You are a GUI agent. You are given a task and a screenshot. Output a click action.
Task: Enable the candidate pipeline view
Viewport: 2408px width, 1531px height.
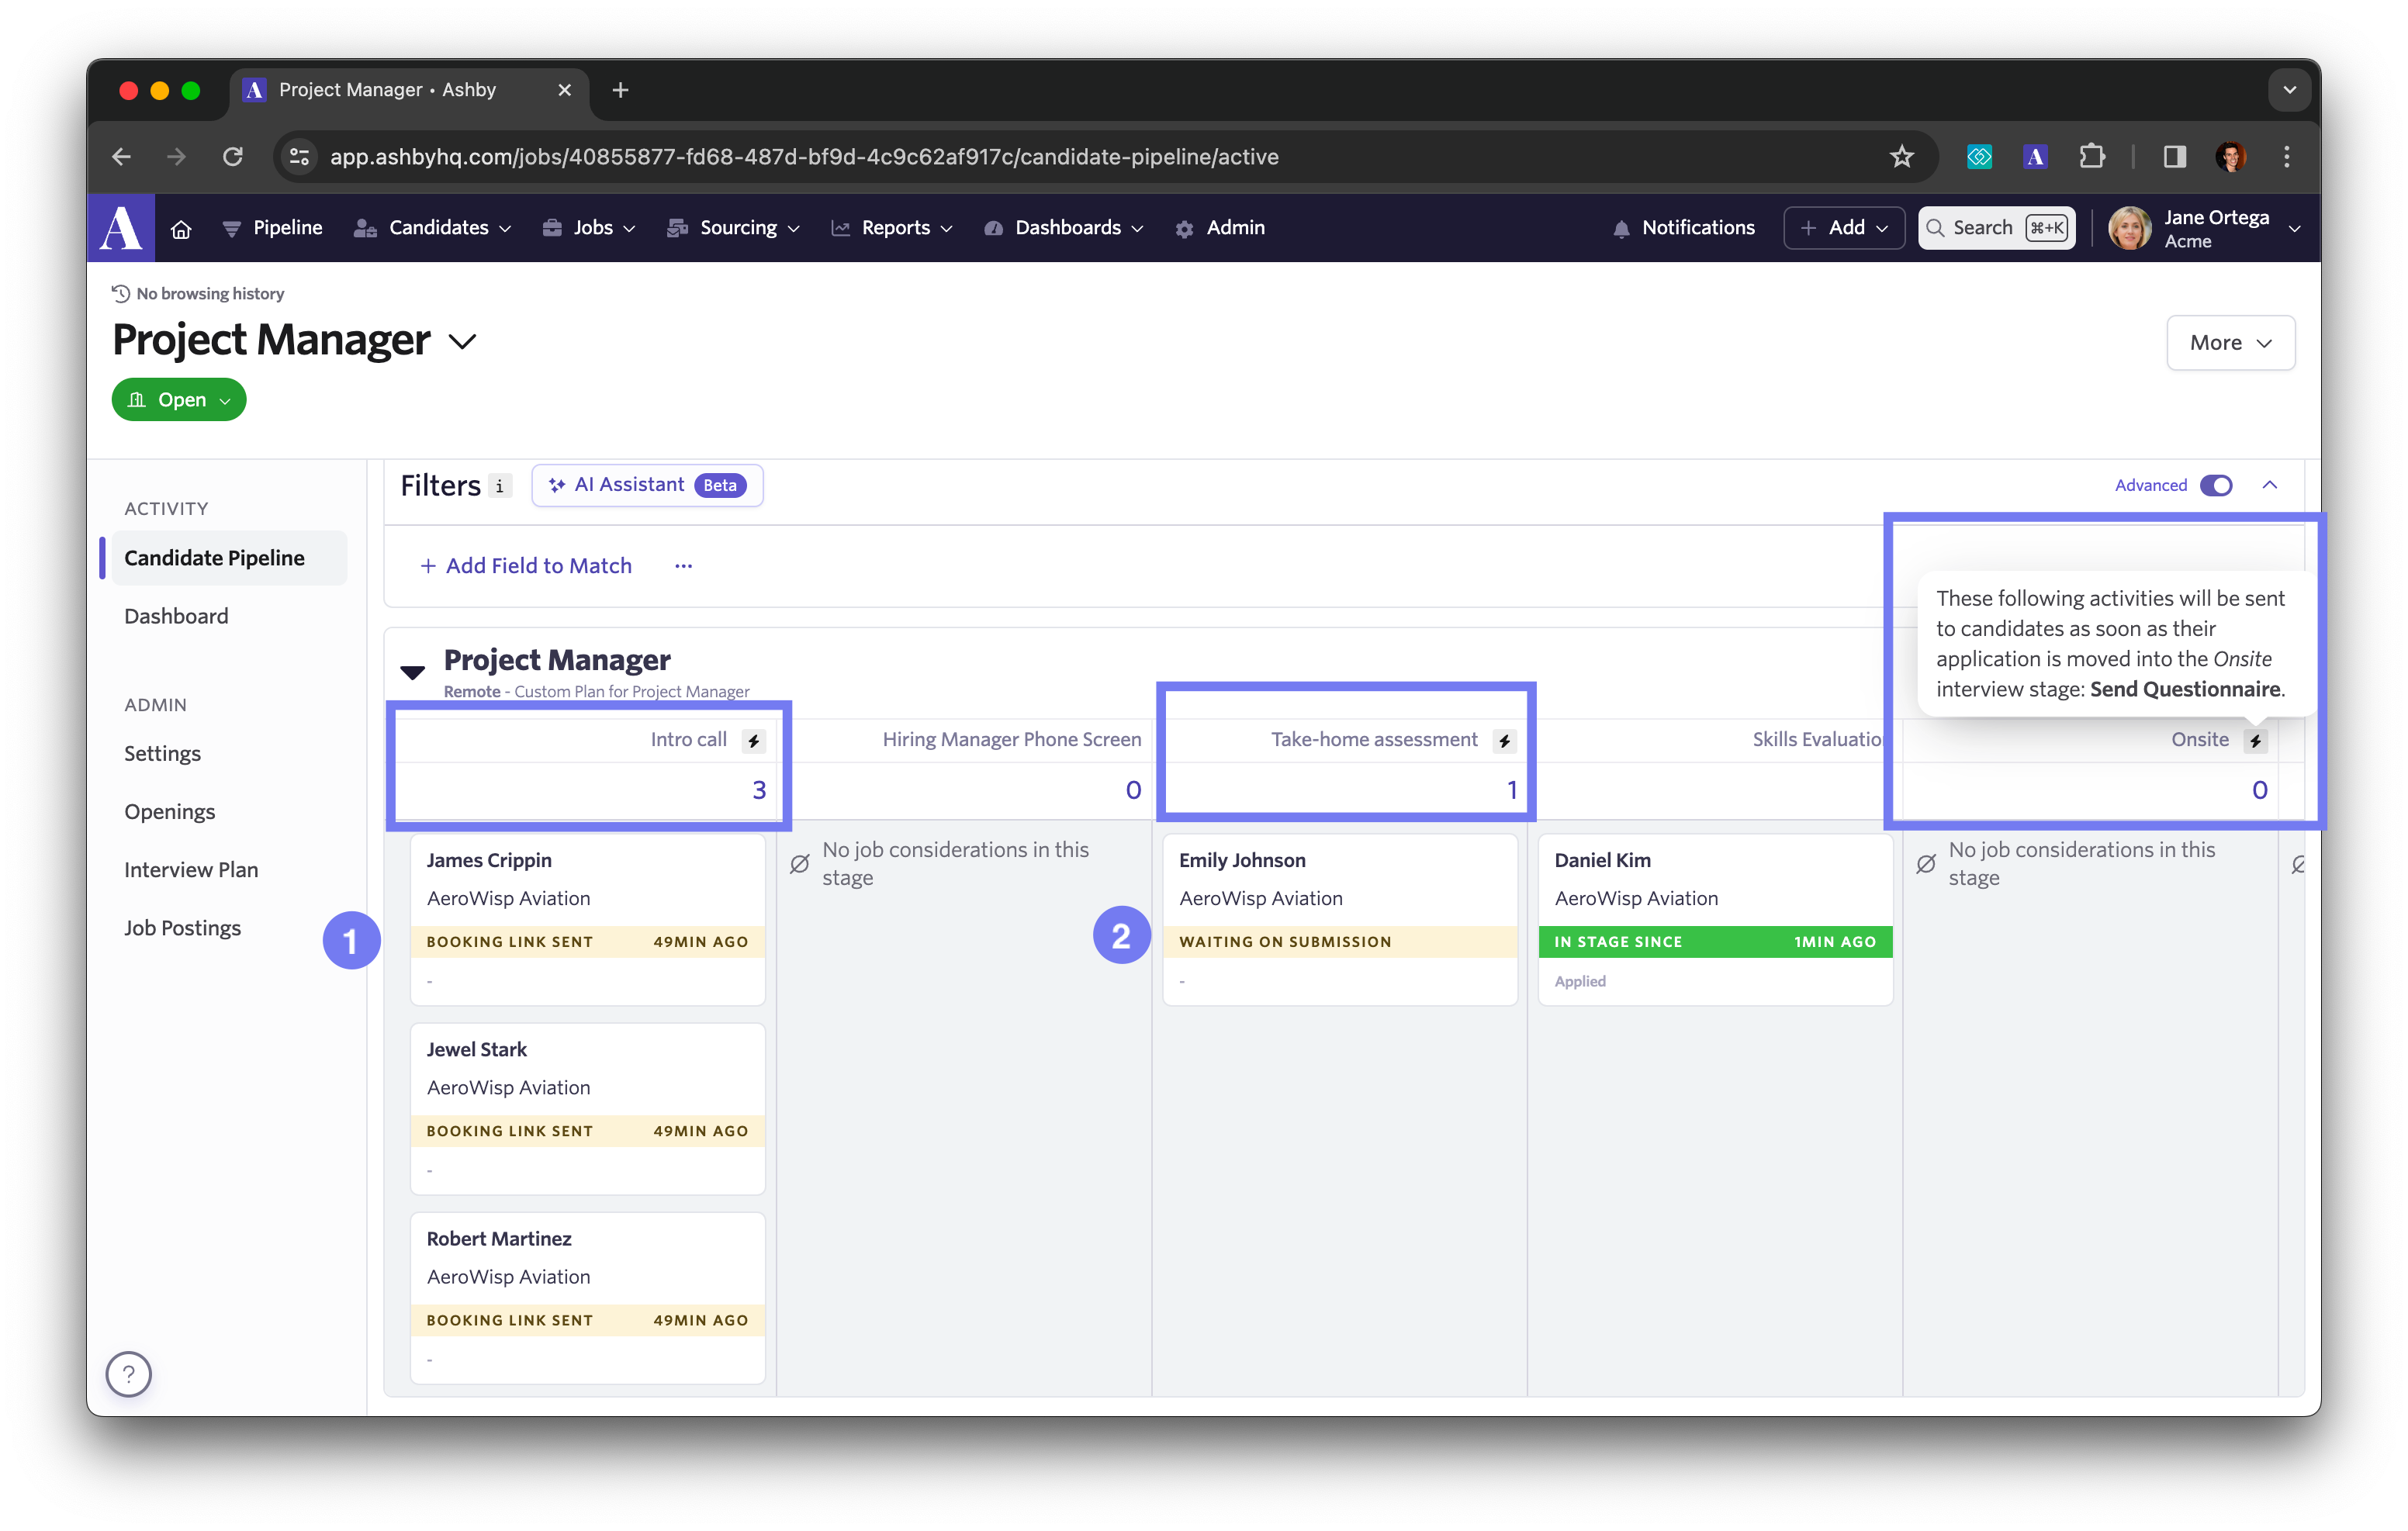click(214, 556)
